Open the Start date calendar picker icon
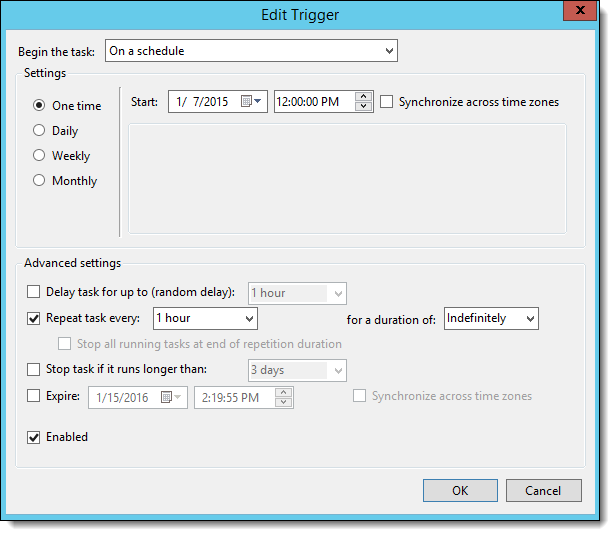This screenshot has width=615, height=536. tap(250, 102)
